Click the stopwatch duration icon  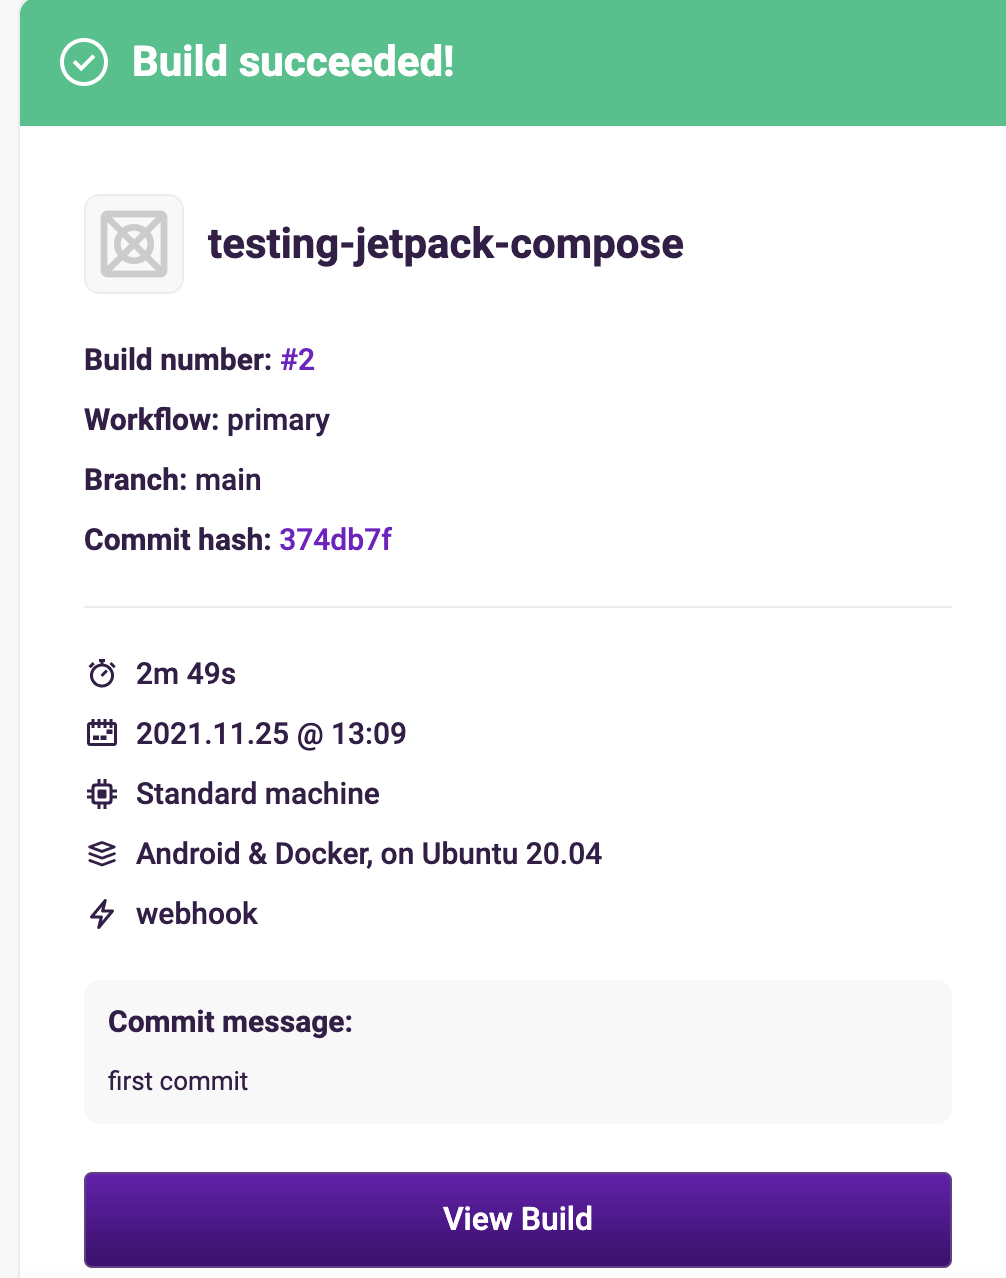pos(102,674)
